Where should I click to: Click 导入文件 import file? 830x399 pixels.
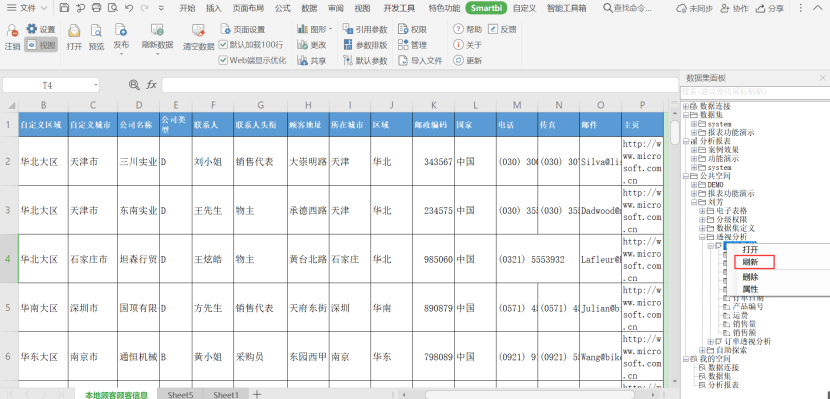pos(420,61)
